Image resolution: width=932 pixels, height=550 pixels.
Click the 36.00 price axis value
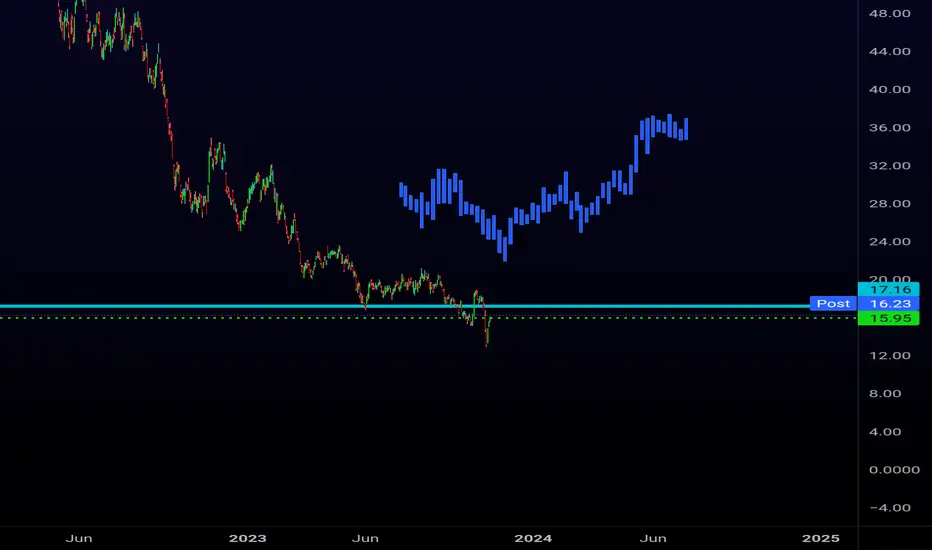889,127
